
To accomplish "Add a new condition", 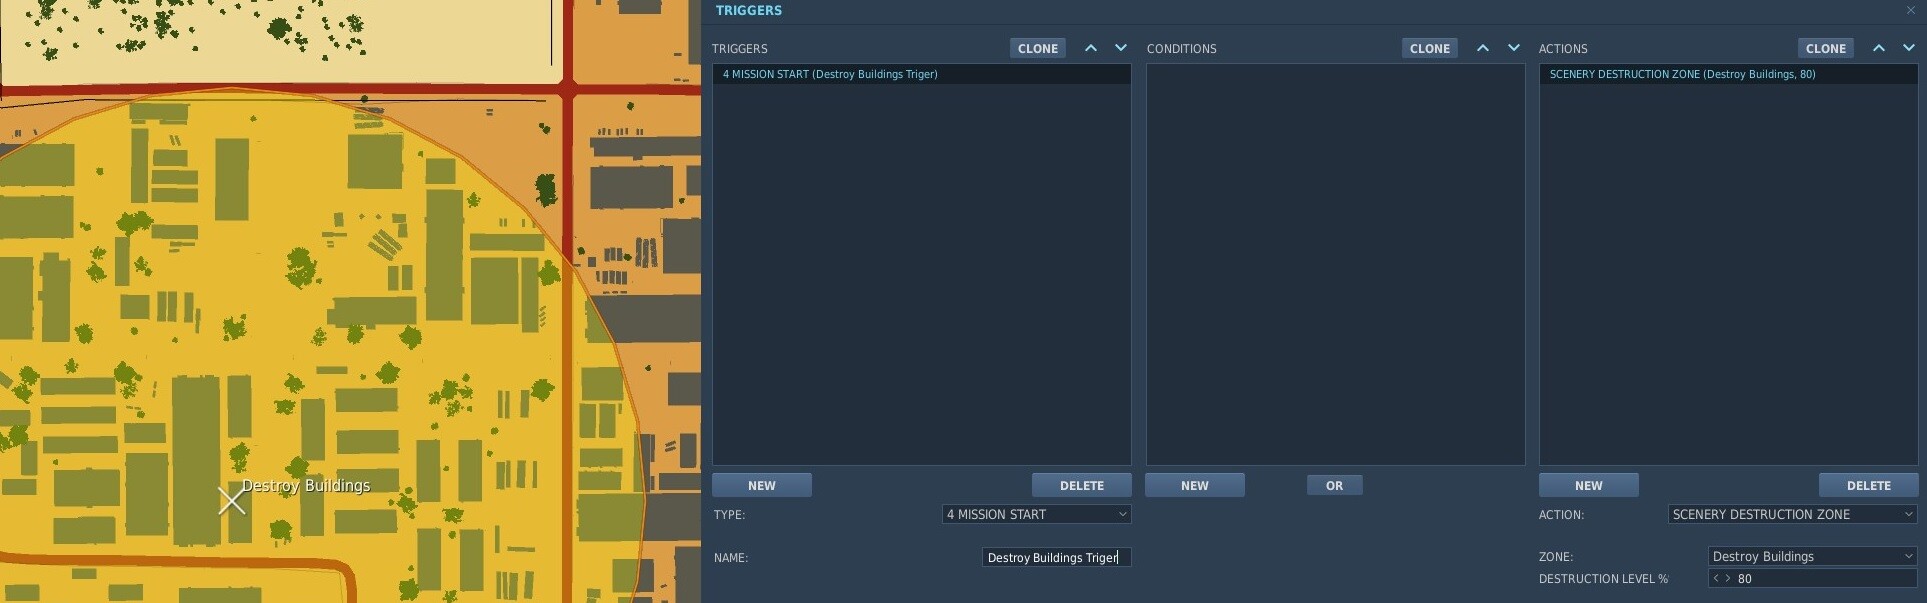I will pyautogui.click(x=1195, y=485).
